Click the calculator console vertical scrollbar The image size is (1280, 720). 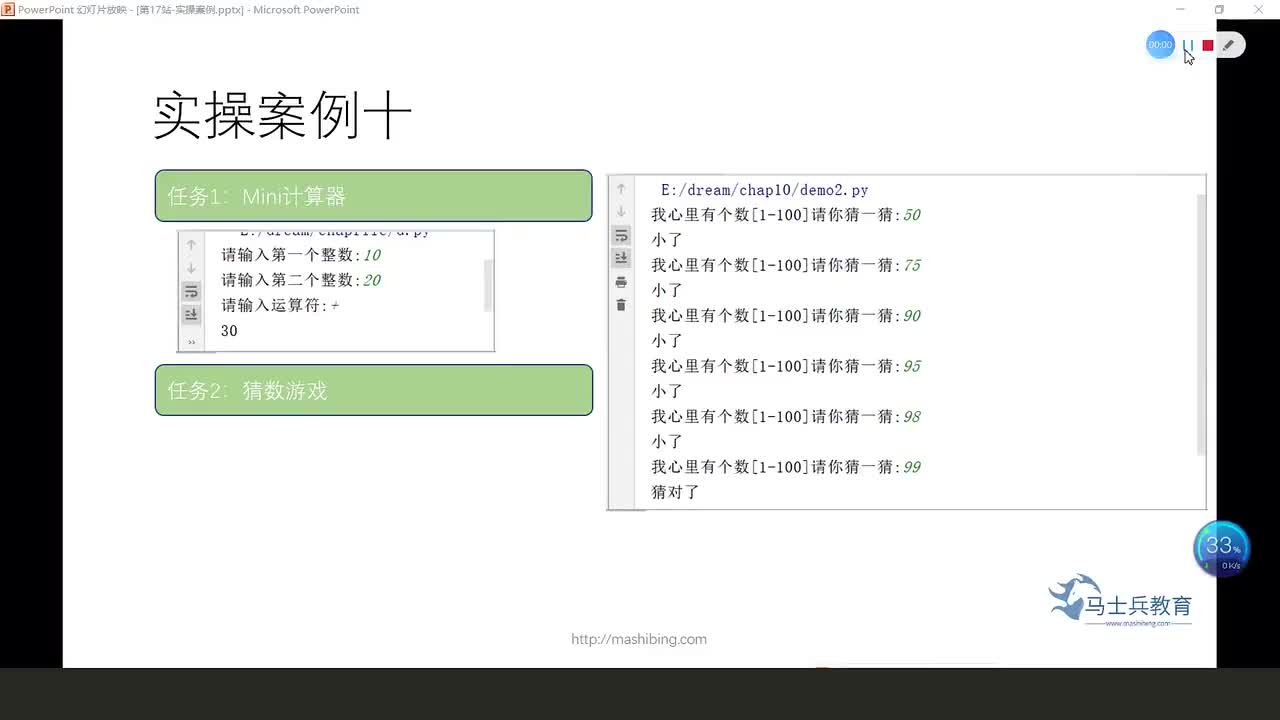click(x=488, y=286)
